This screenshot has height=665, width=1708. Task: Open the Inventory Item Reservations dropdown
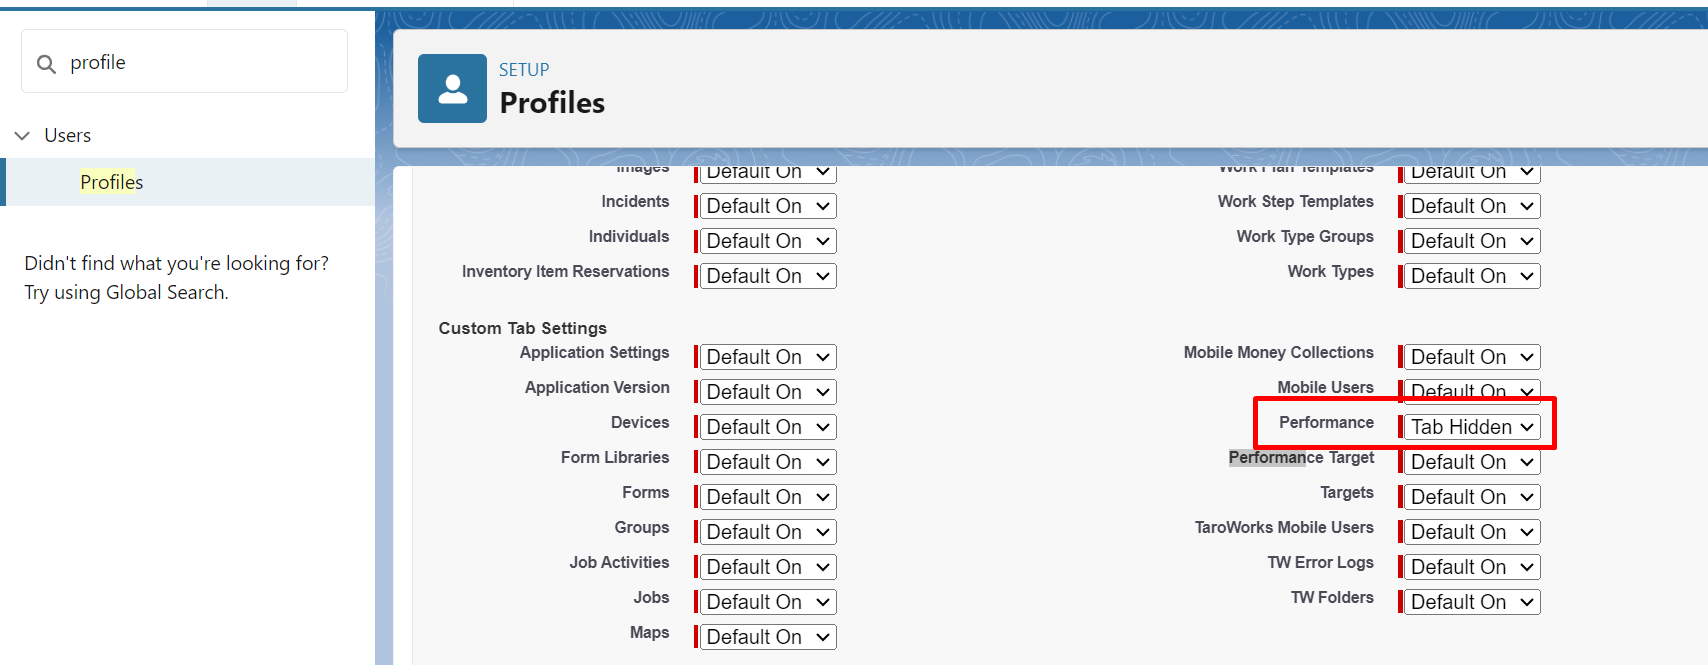767,276
